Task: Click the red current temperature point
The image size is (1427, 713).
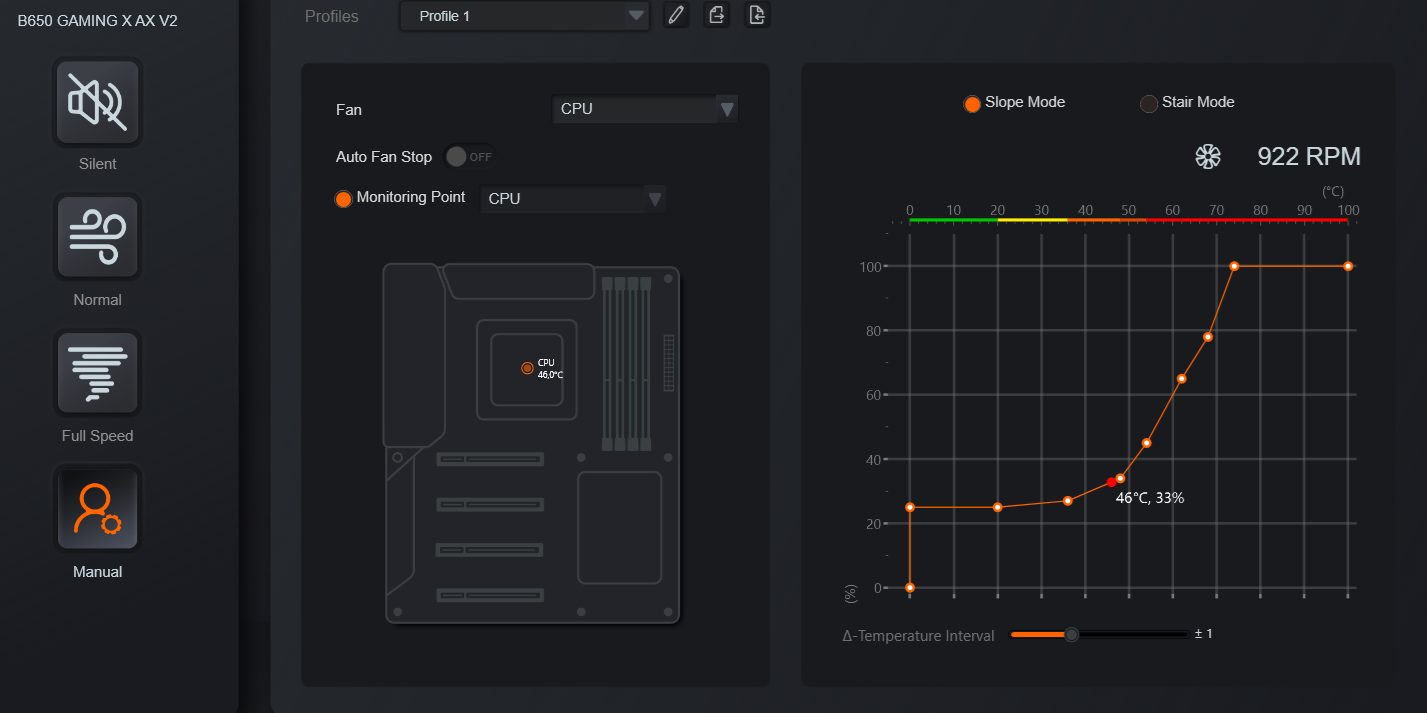Action: point(1111,482)
